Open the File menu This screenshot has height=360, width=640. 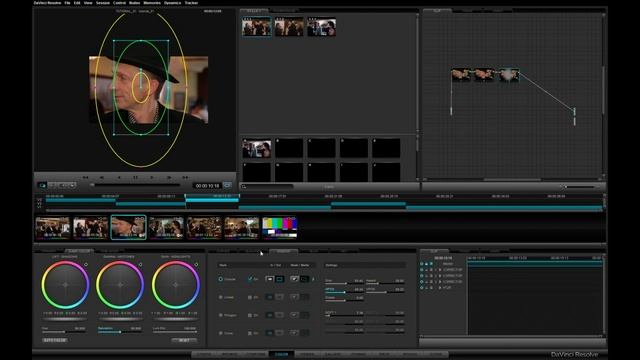(x=67, y=3)
